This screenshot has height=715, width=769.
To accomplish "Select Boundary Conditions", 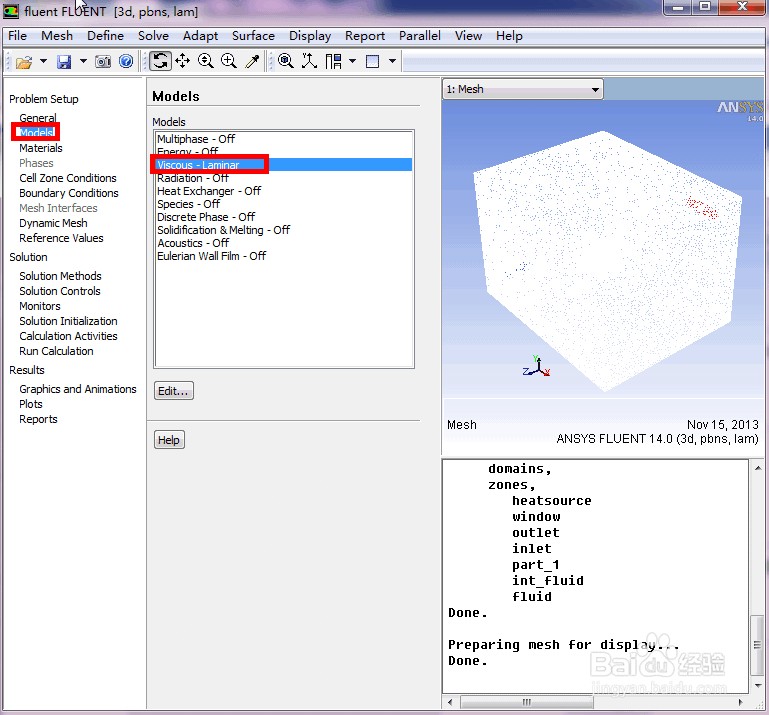I will (x=69, y=193).
